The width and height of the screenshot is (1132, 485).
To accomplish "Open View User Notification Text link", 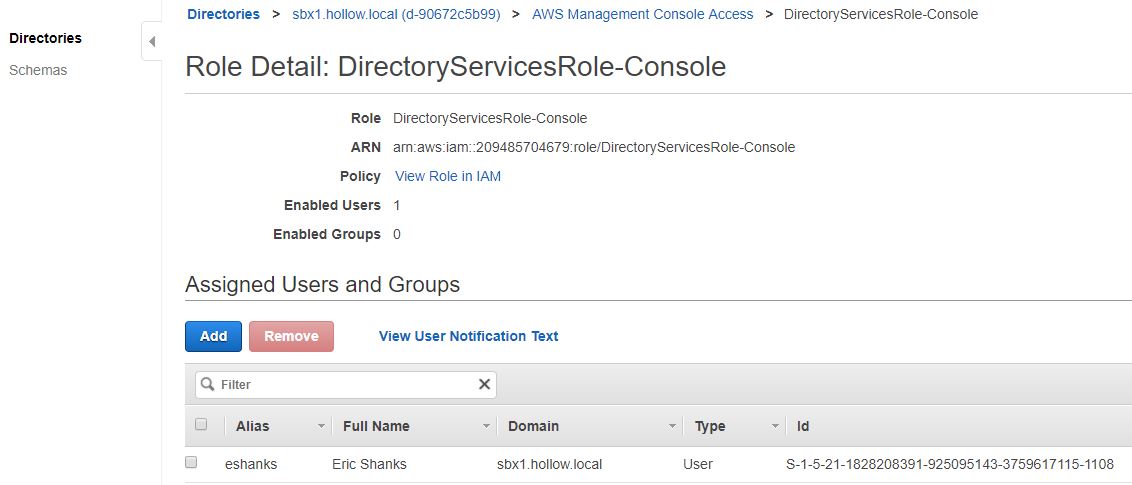I will pos(468,336).
